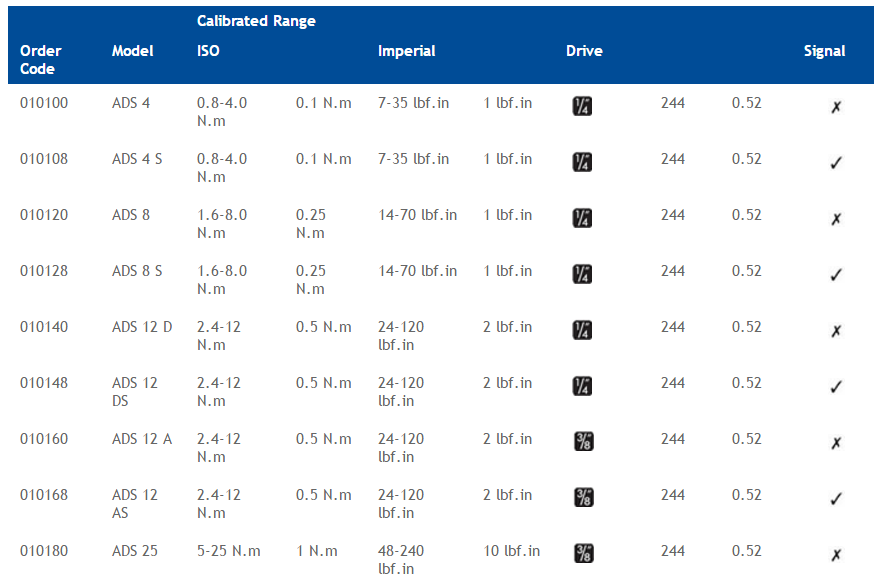Image resolution: width=874 pixels, height=579 pixels.
Task: Click the Signal column header
Action: pos(824,51)
